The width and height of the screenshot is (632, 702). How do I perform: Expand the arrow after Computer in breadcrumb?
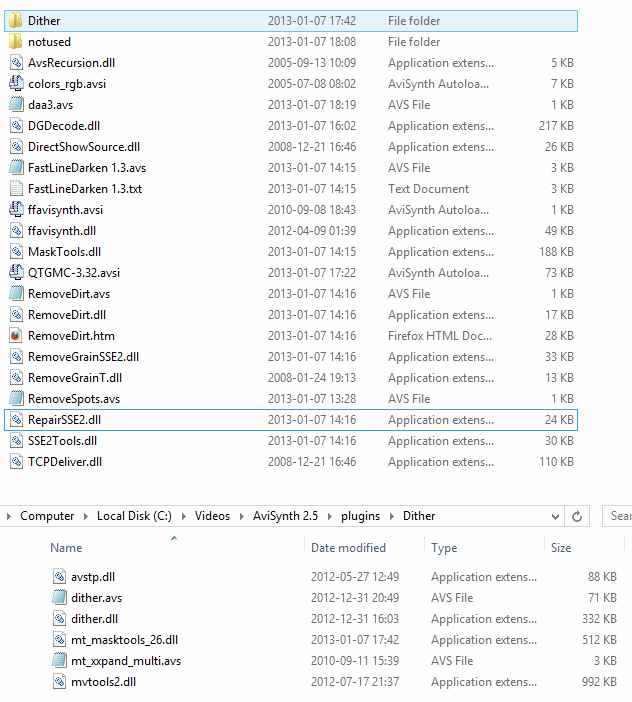(85, 516)
